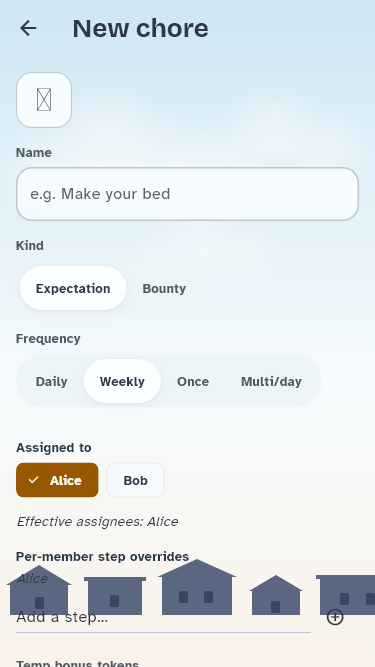Select the Bounty kind
Screen dimensions: 375x667
164,288
